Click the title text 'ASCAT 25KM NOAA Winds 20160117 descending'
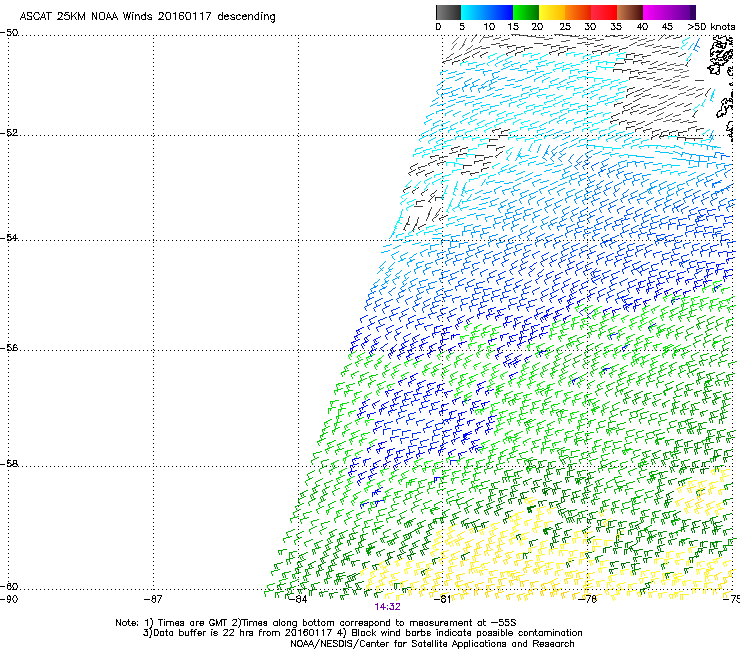The image size is (740, 650). [x=148, y=16]
